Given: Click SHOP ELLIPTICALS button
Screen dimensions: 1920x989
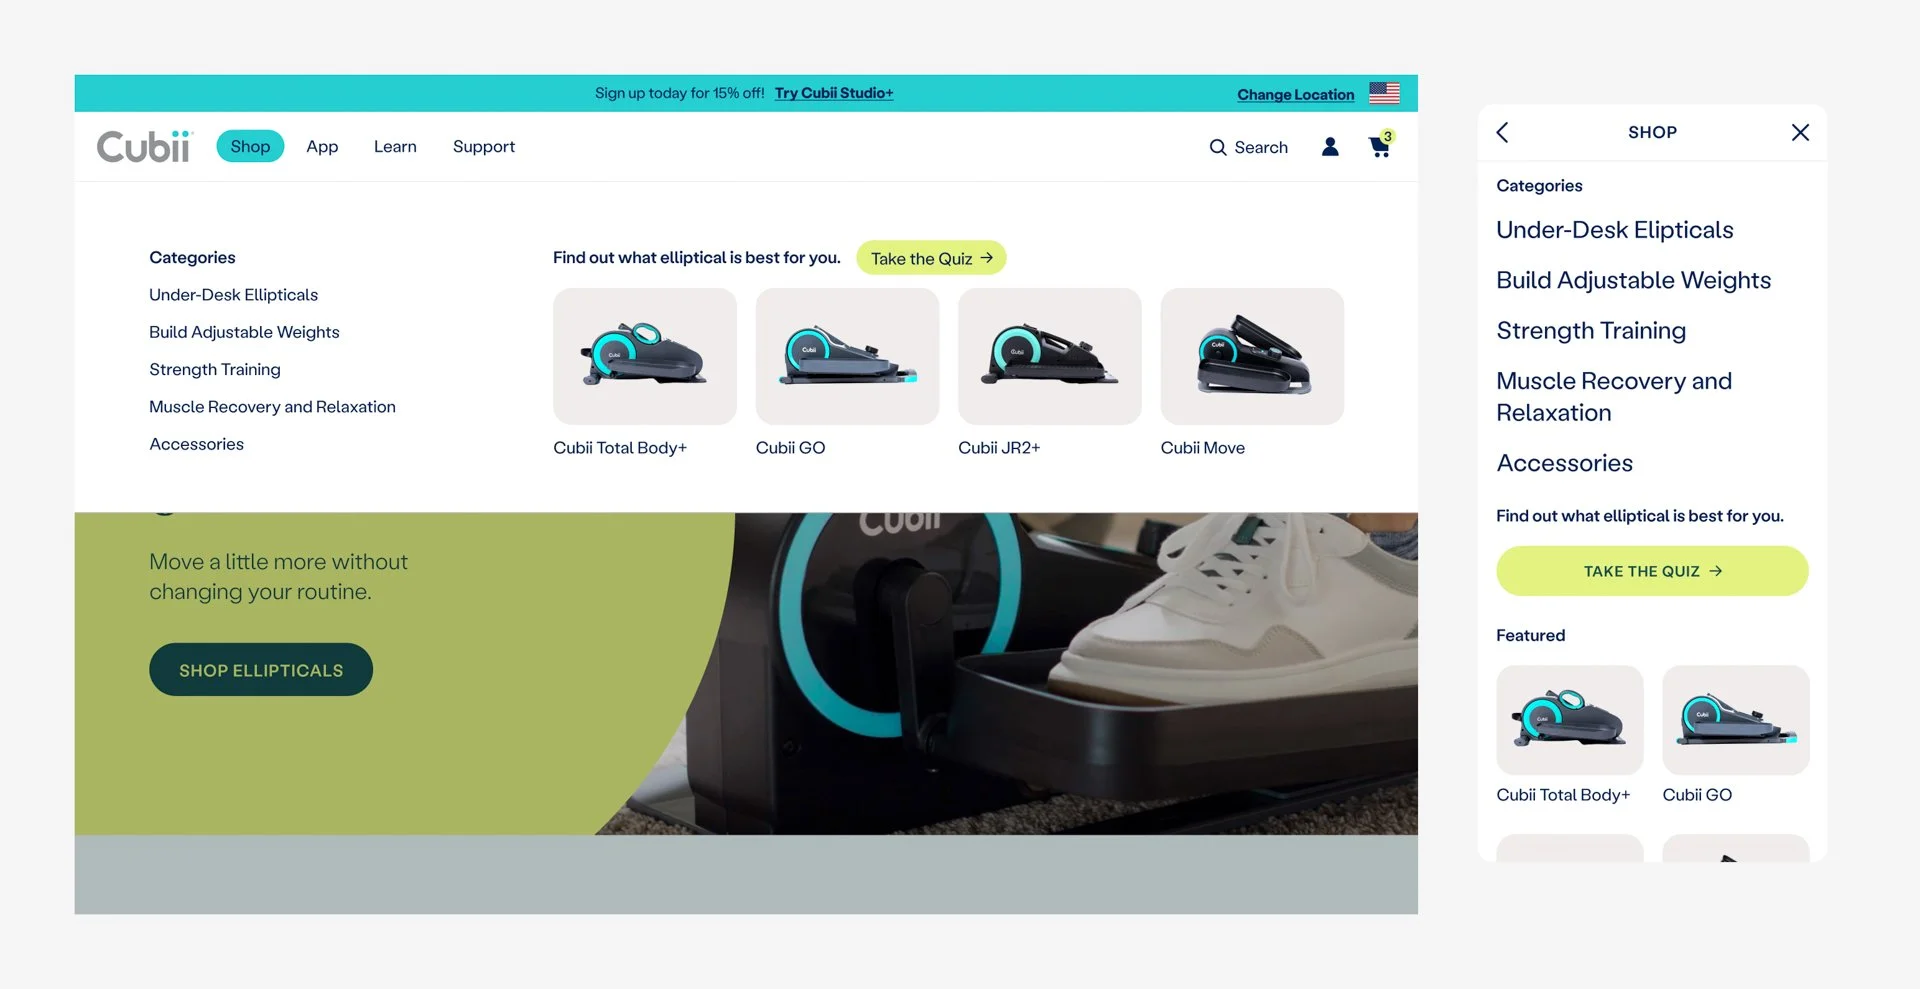Looking at the screenshot, I should pyautogui.click(x=261, y=670).
